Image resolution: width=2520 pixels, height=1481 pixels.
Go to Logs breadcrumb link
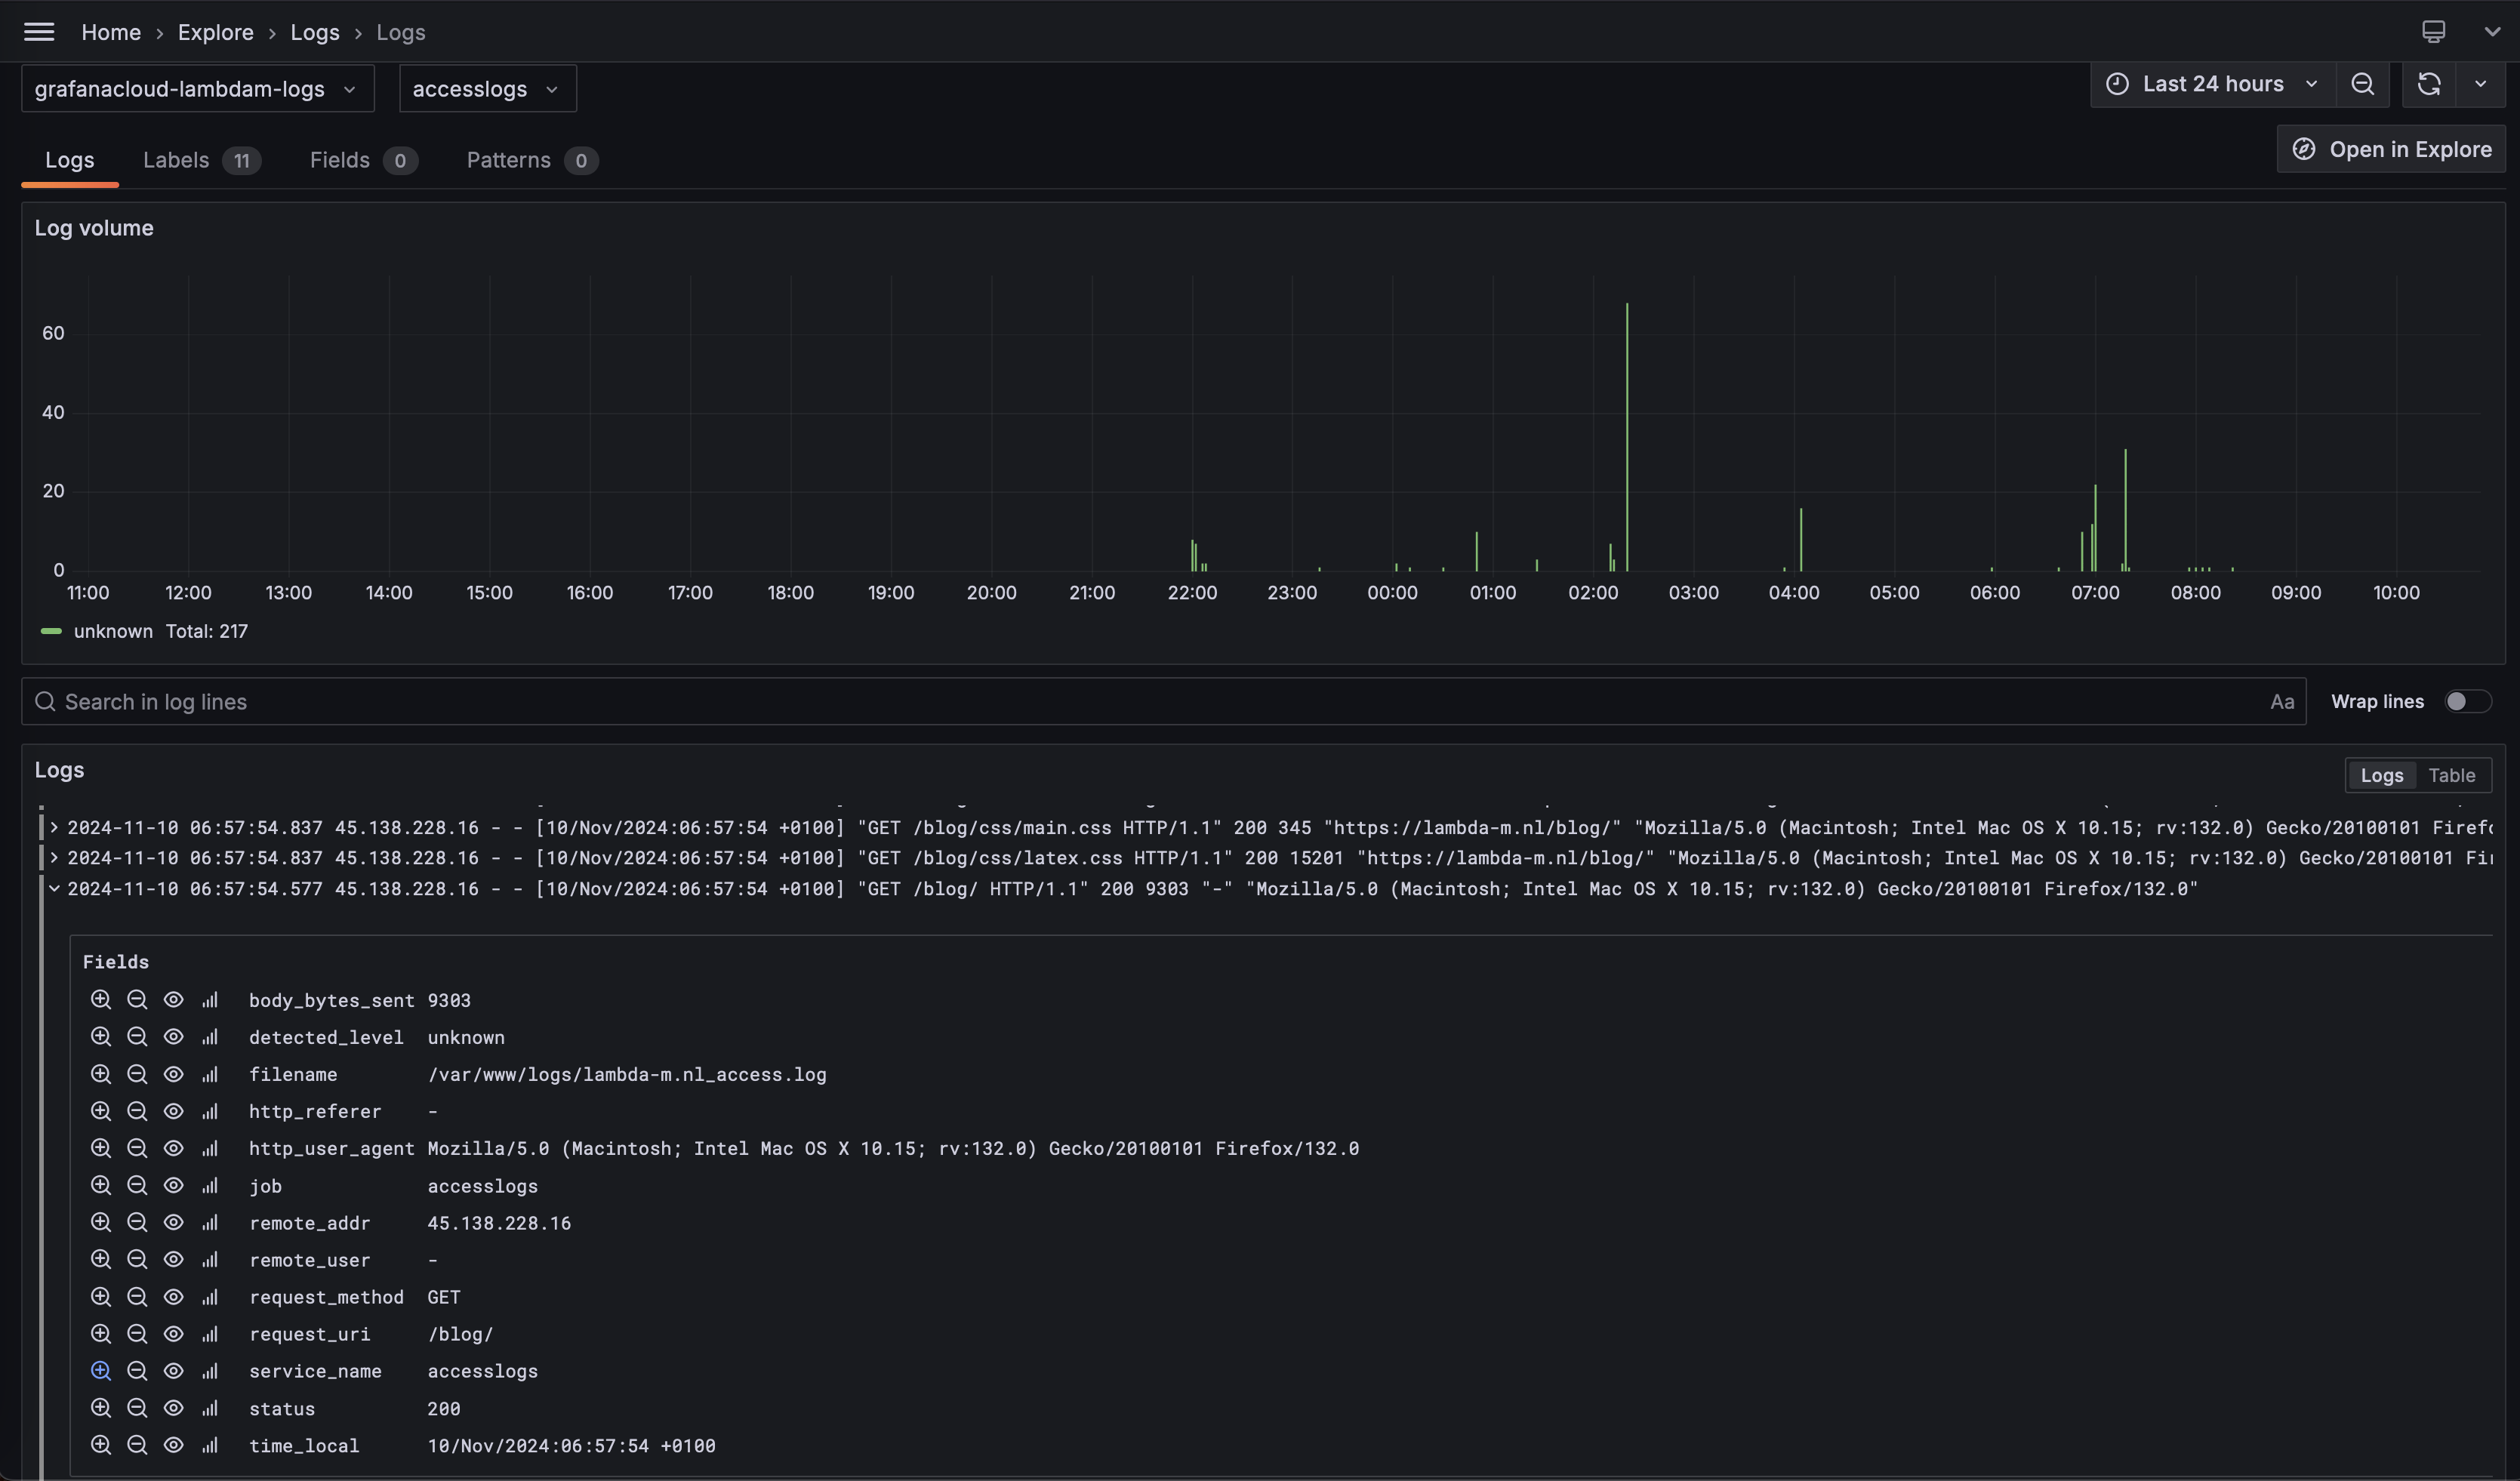315,32
